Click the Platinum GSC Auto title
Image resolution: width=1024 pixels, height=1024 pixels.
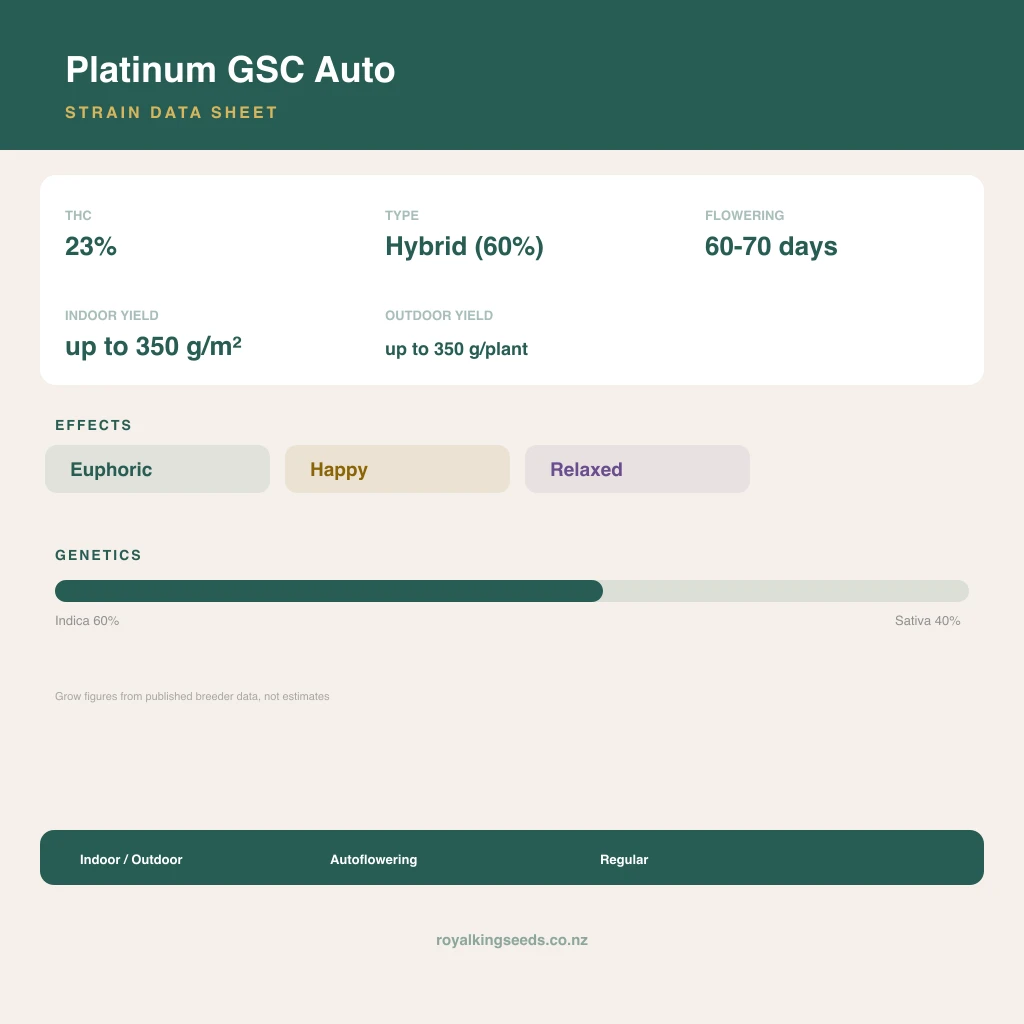click(x=231, y=69)
